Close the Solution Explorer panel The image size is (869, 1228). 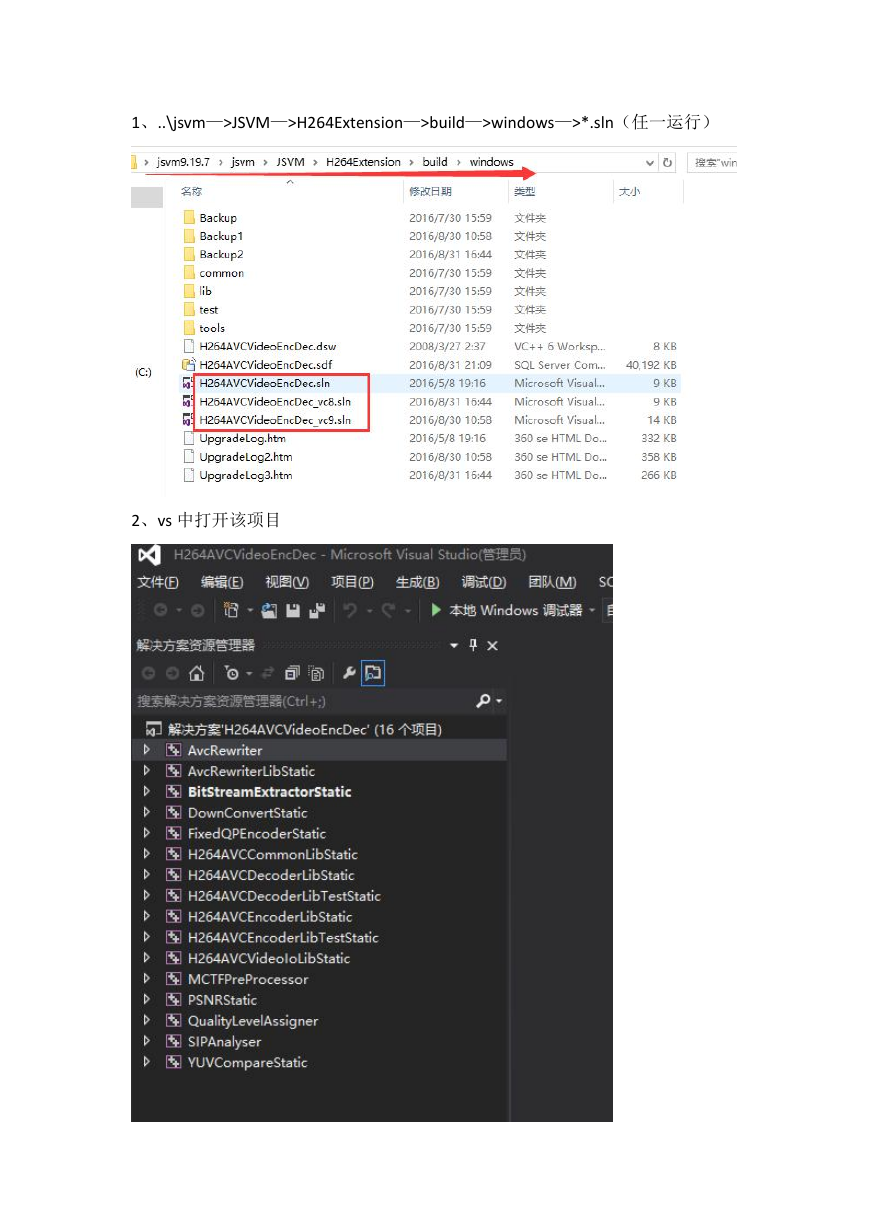click(492, 645)
